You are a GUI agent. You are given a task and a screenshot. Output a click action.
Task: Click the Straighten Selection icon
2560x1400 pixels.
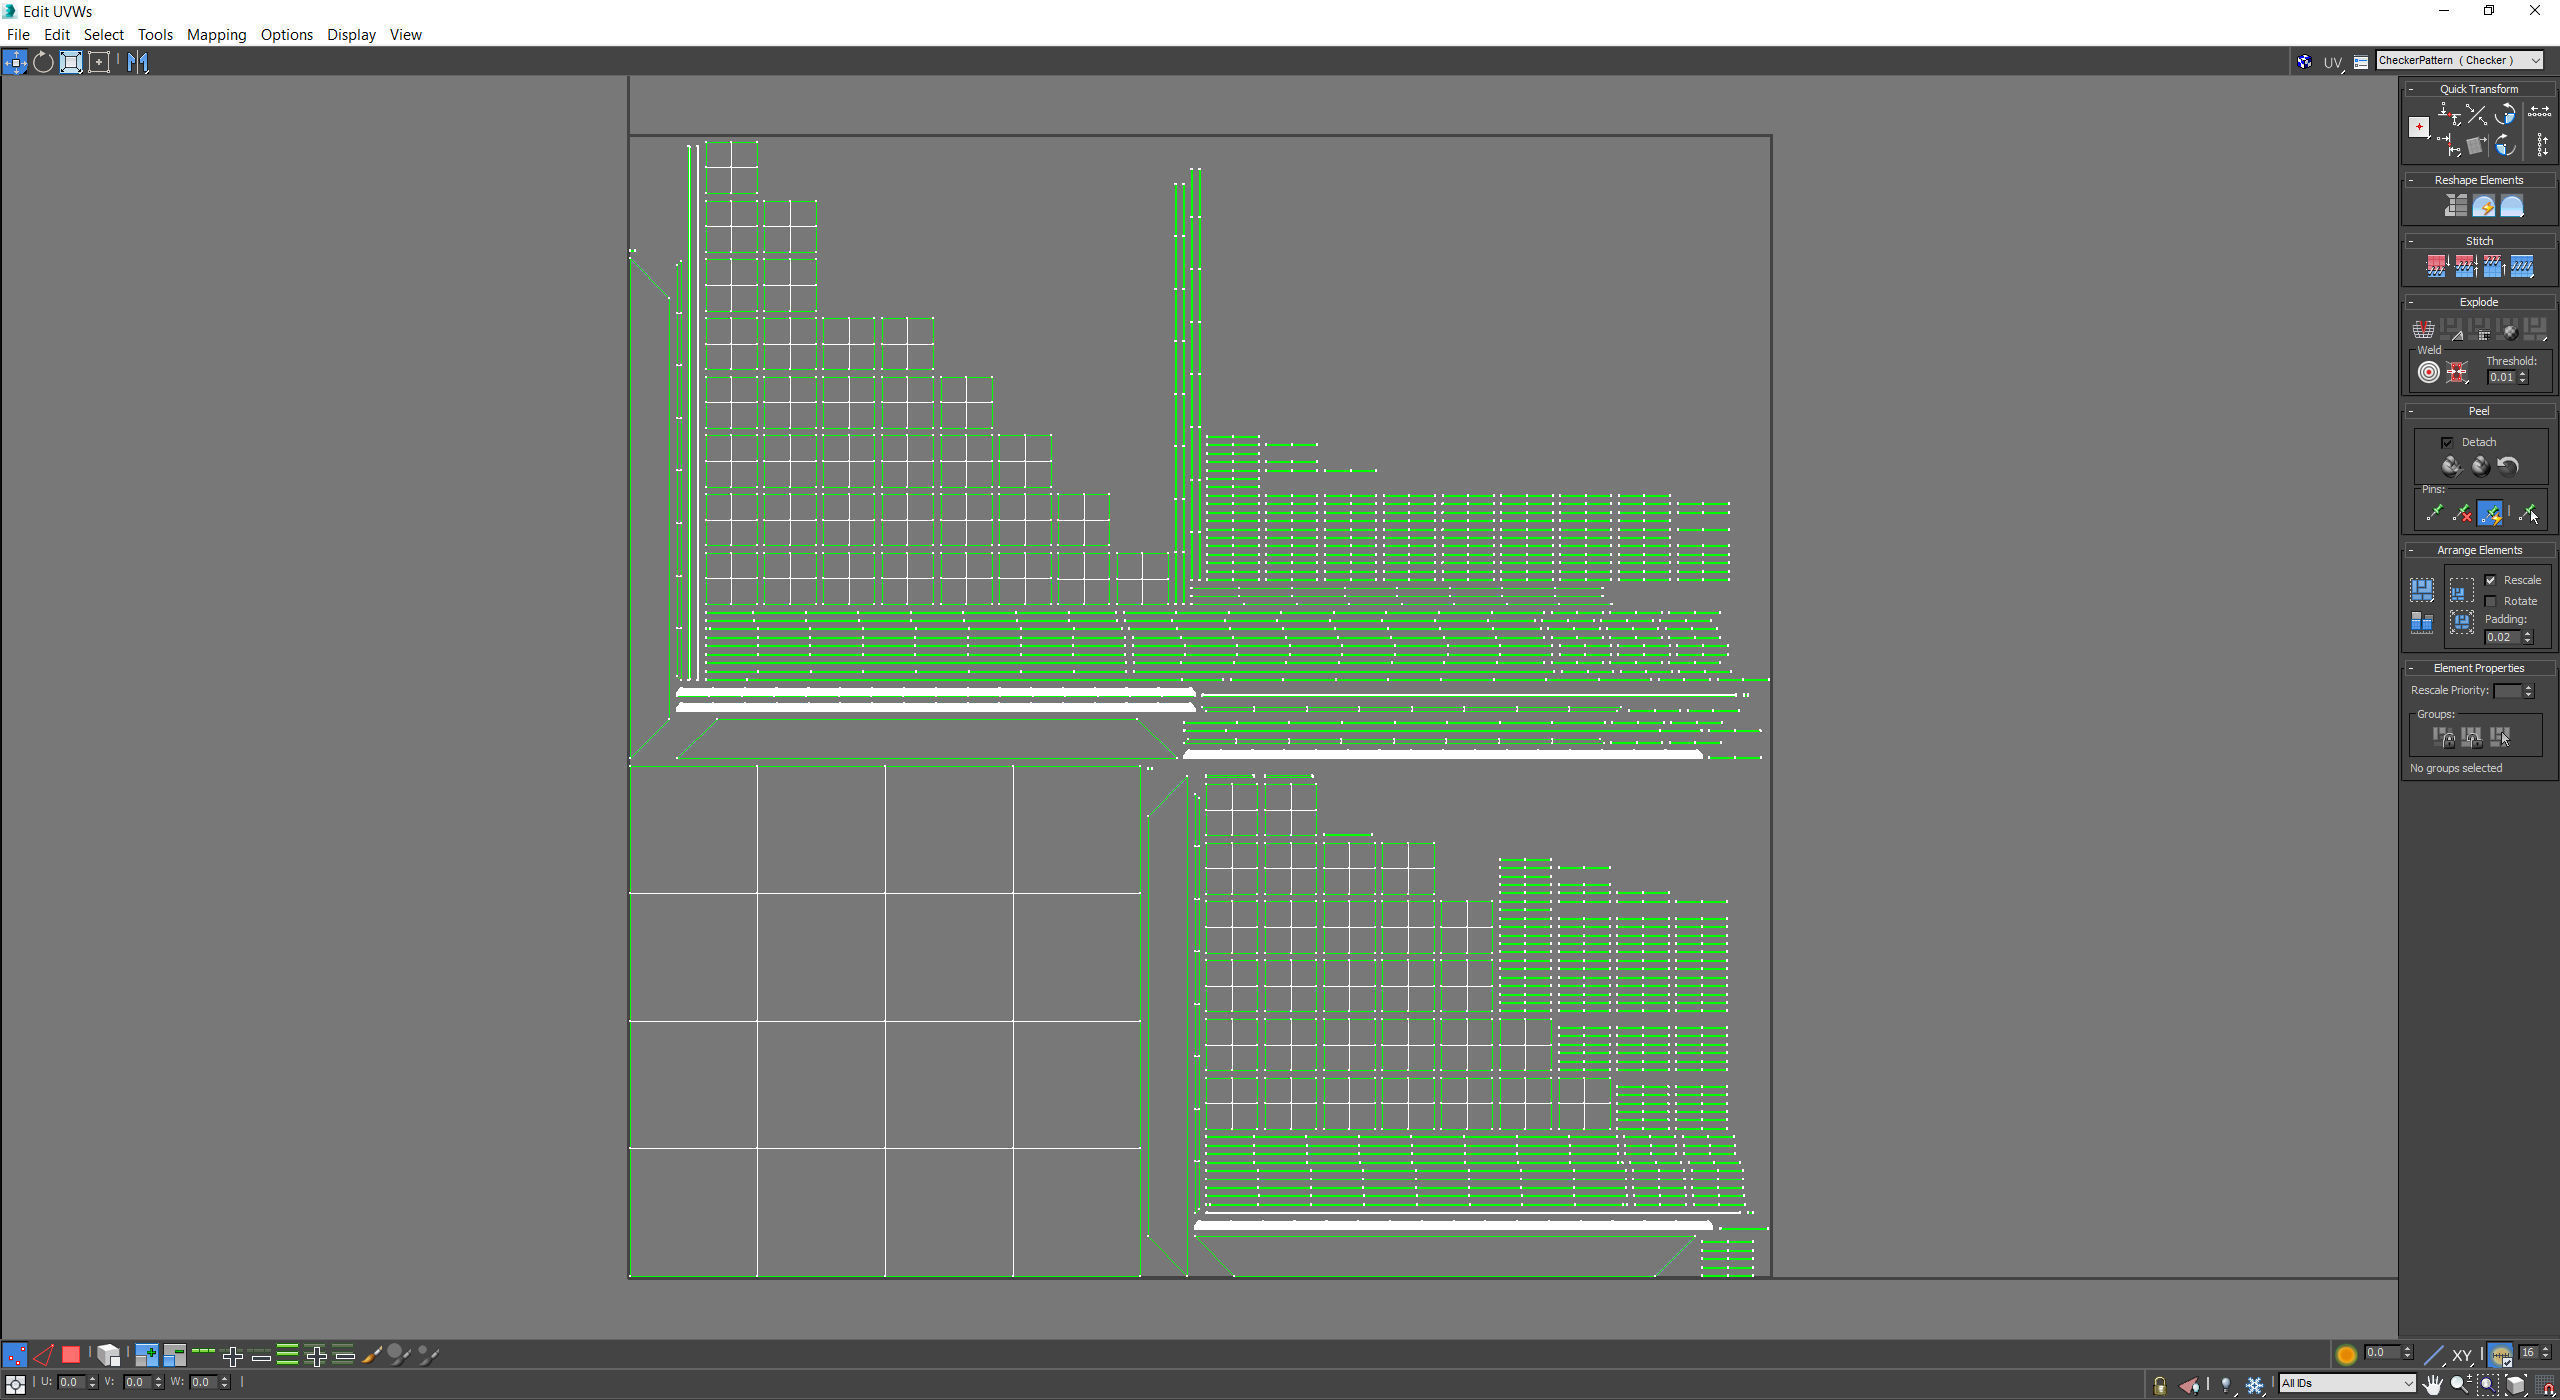[x=2455, y=206]
